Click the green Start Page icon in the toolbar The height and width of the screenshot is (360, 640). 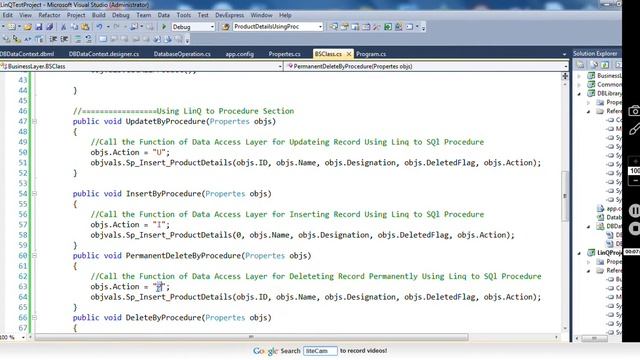point(388,27)
